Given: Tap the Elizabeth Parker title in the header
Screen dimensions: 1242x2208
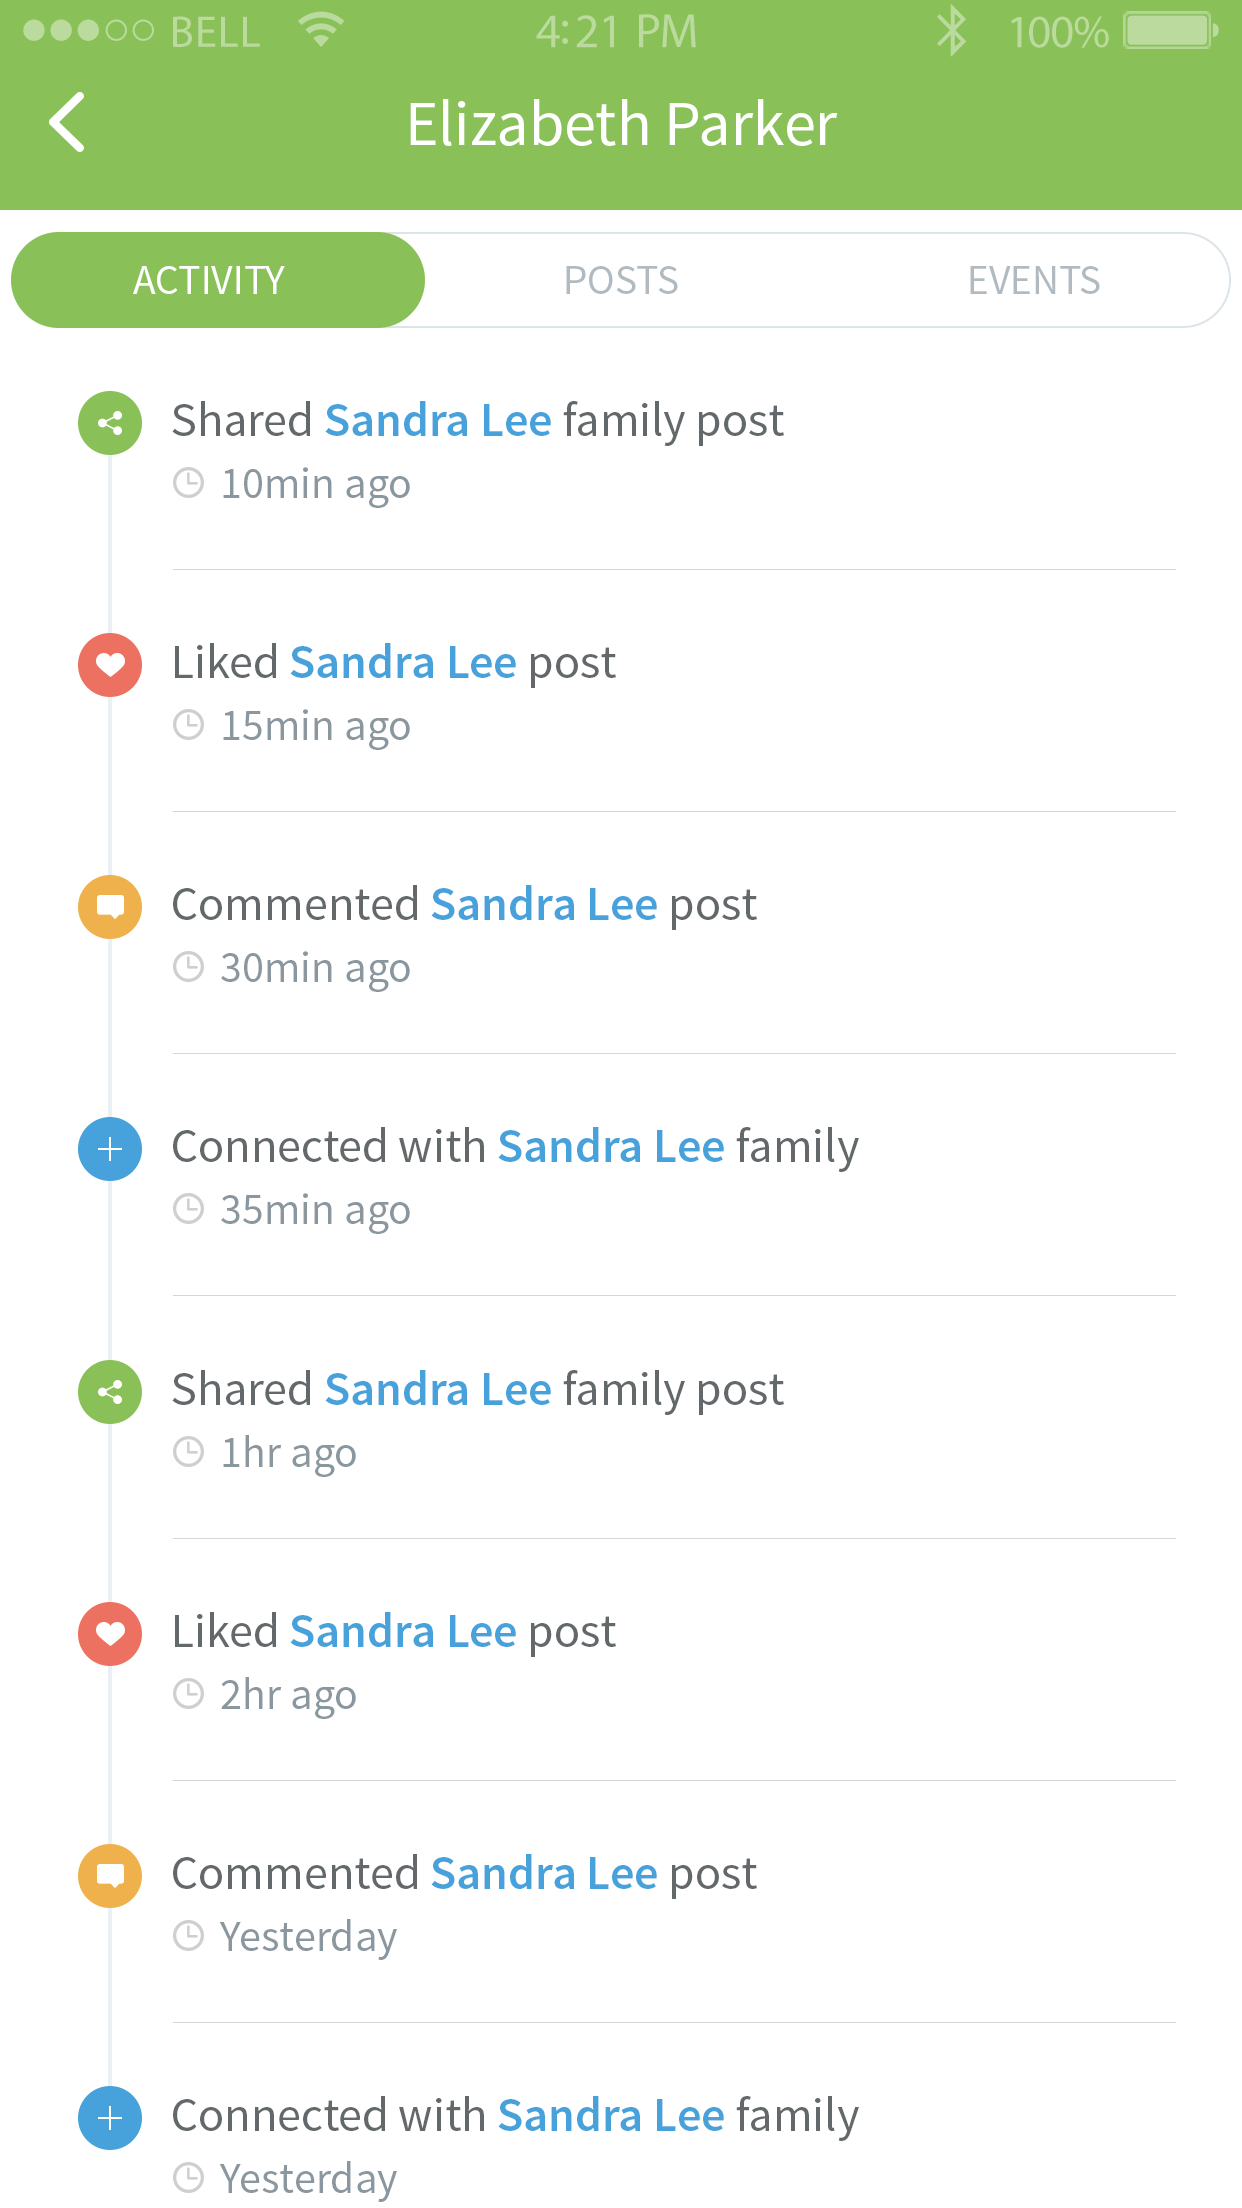Looking at the screenshot, I should coord(621,125).
